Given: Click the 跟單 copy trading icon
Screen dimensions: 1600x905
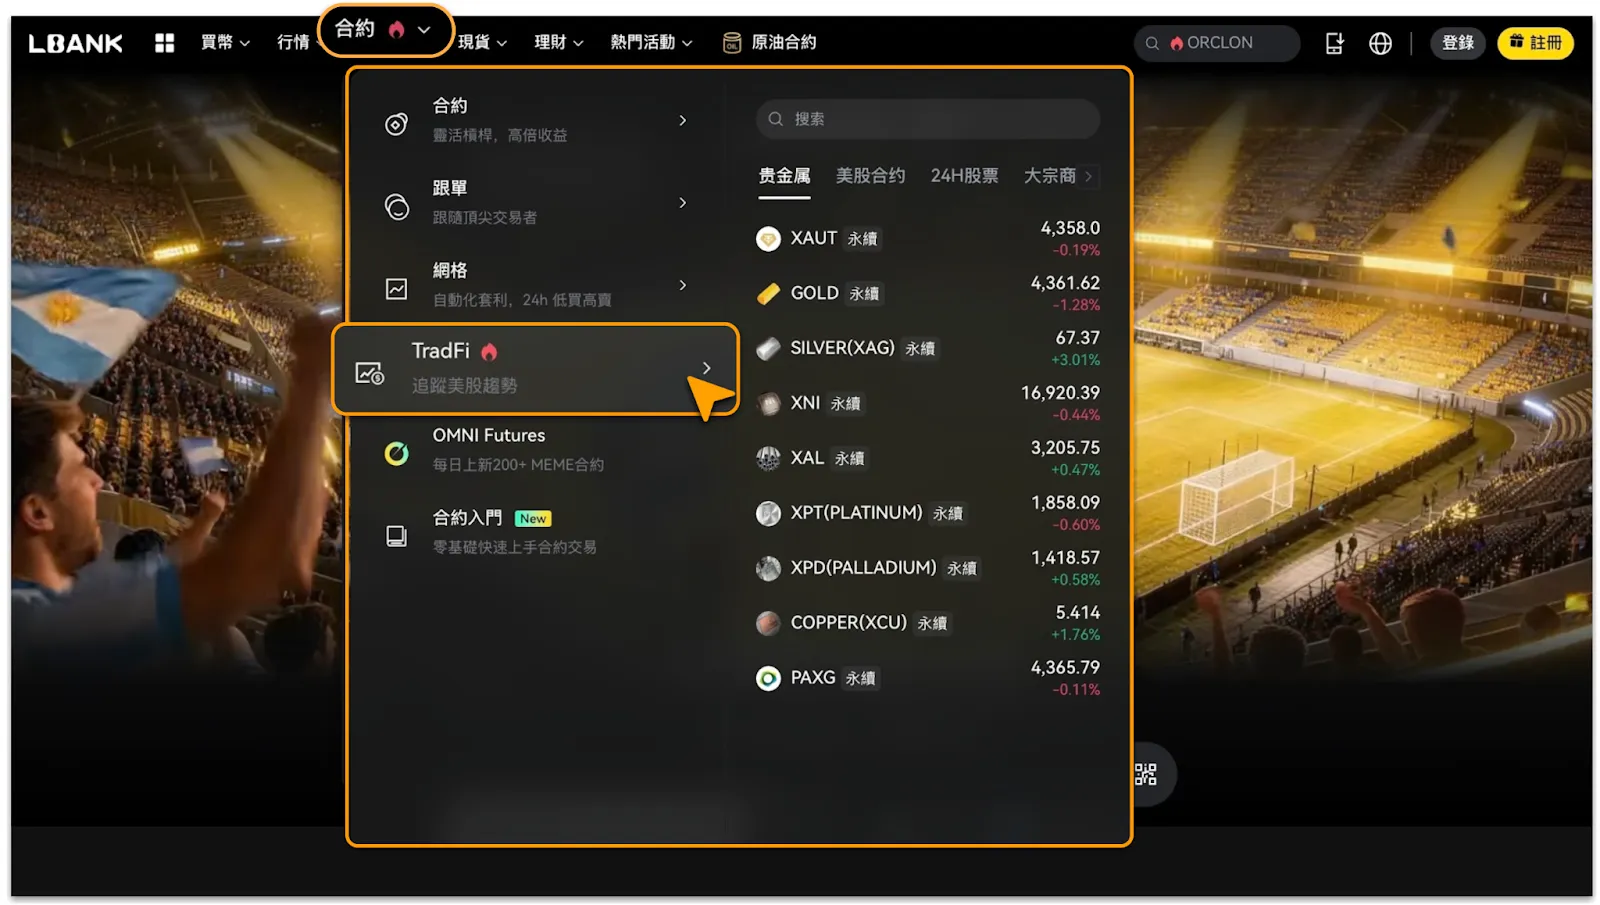Looking at the screenshot, I should click(397, 207).
